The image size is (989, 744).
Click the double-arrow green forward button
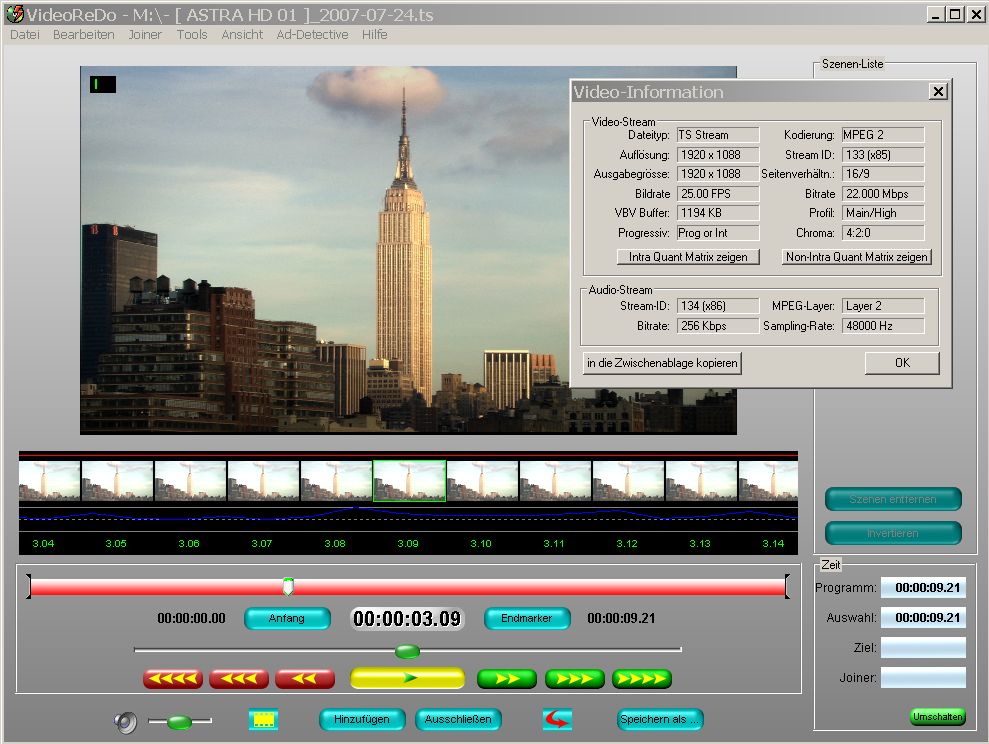click(507, 679)
